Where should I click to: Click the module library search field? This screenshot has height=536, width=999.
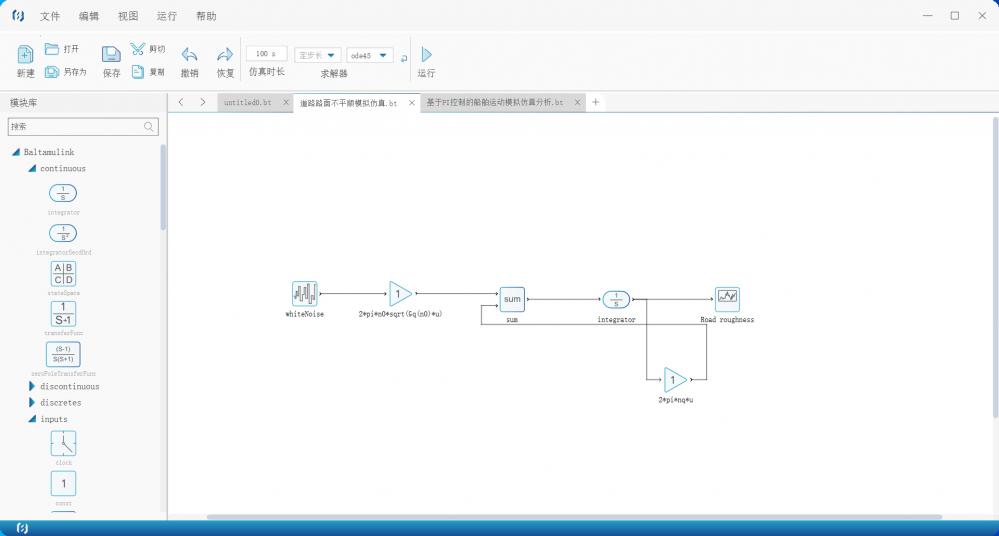(x=76, y=127)
